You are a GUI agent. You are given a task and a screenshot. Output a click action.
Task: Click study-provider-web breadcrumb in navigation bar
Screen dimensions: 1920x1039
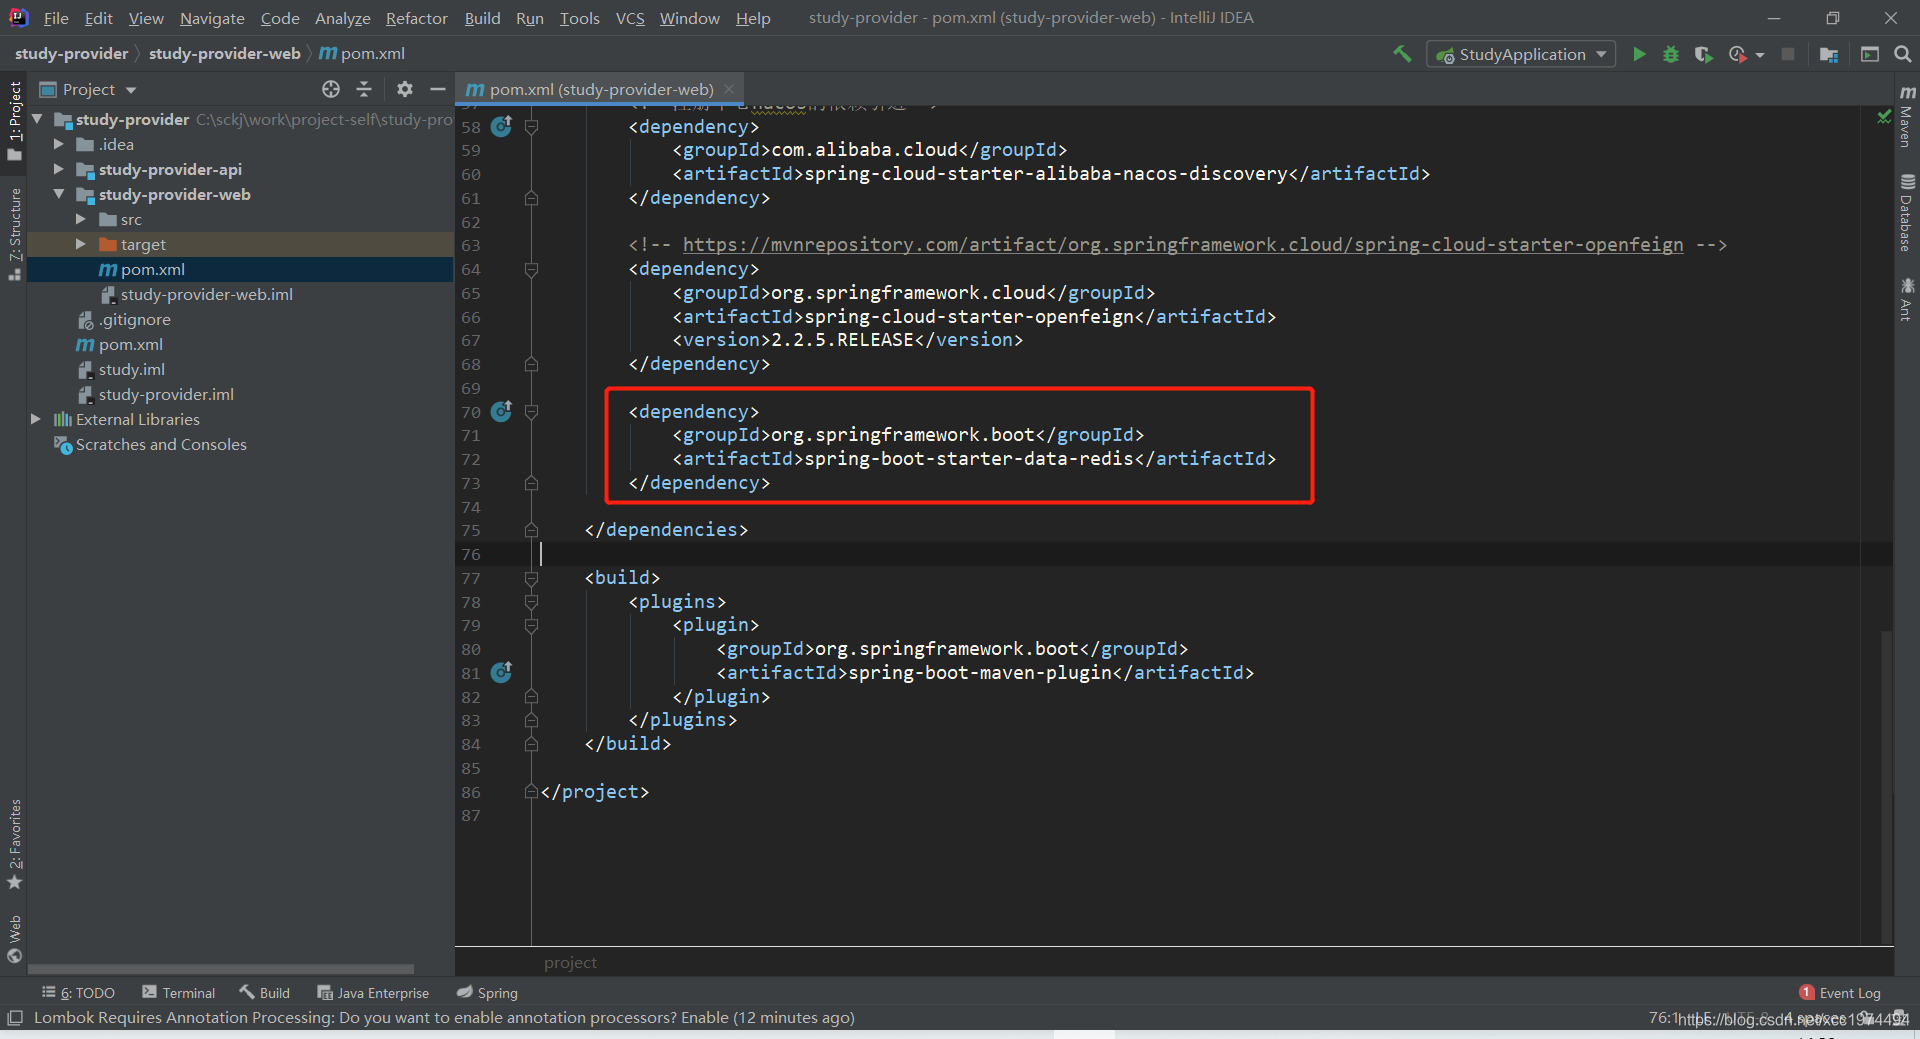(x=224, y=54)
